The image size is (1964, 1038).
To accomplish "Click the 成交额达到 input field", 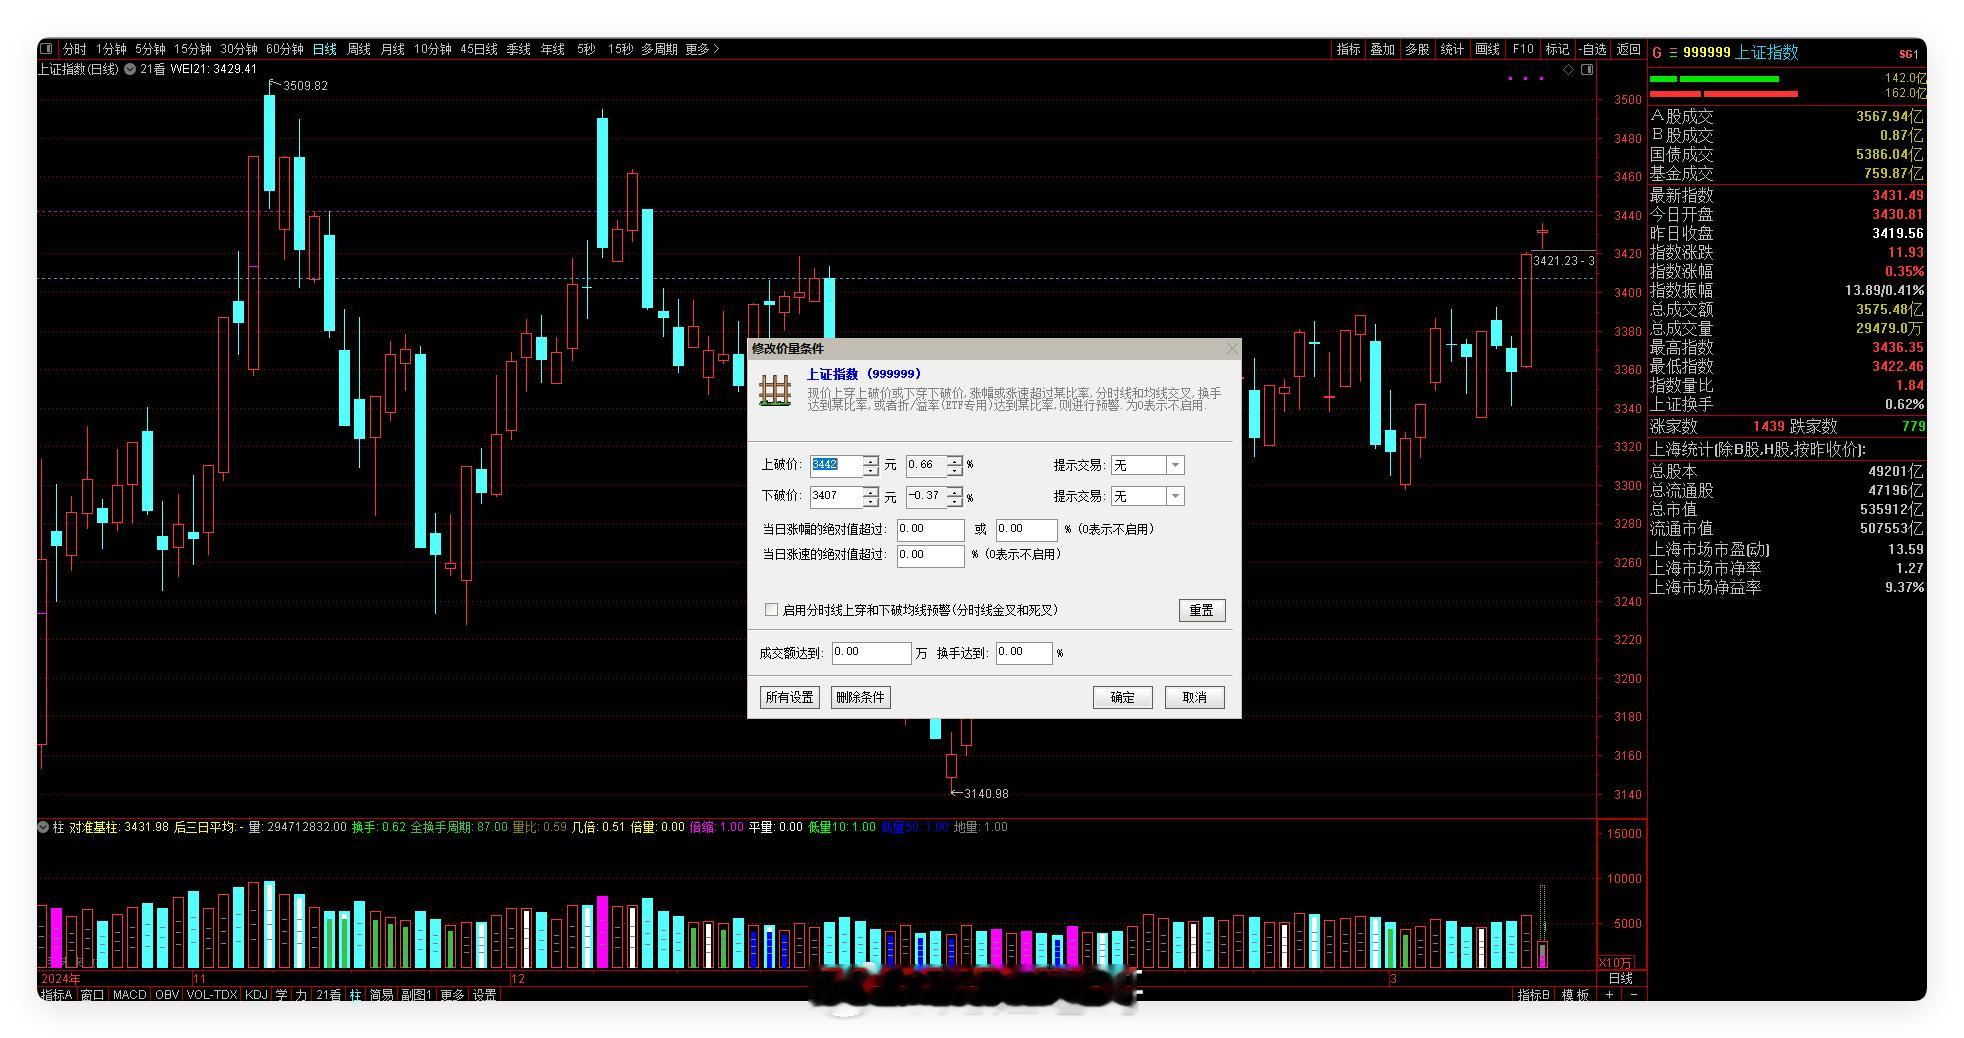I will [871, 653].
